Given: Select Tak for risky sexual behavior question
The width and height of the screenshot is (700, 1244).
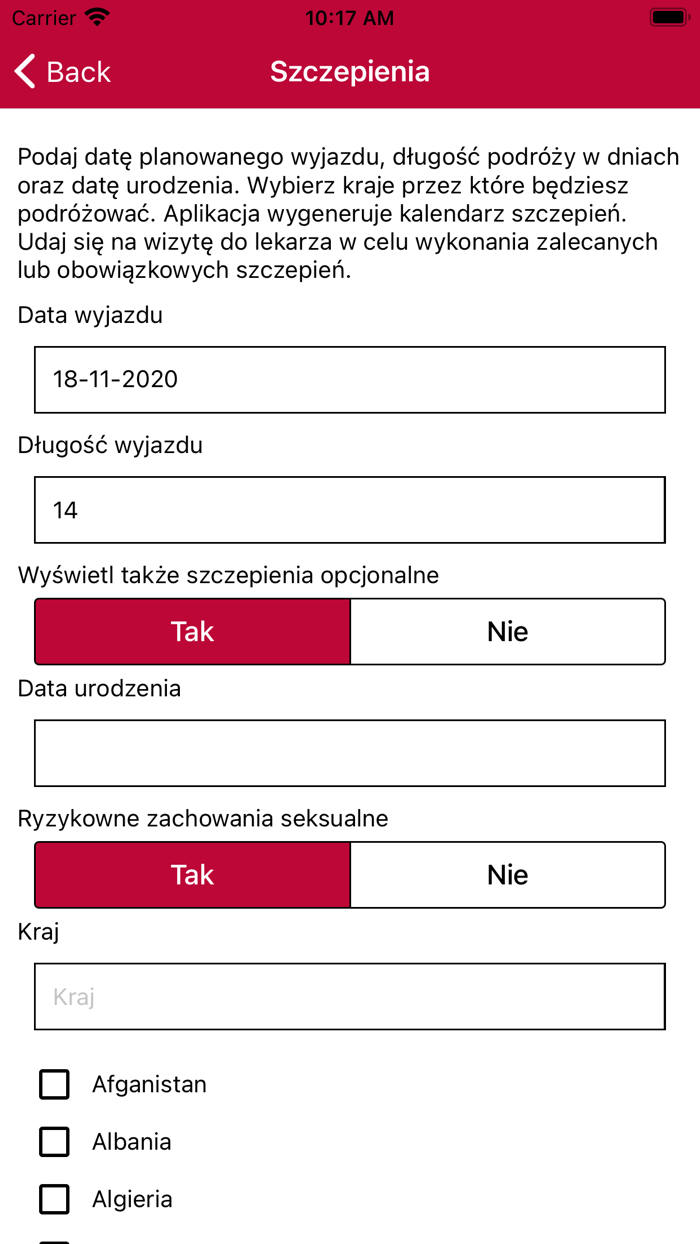Looking at the screenshot, I should click(x=192, y=874).
